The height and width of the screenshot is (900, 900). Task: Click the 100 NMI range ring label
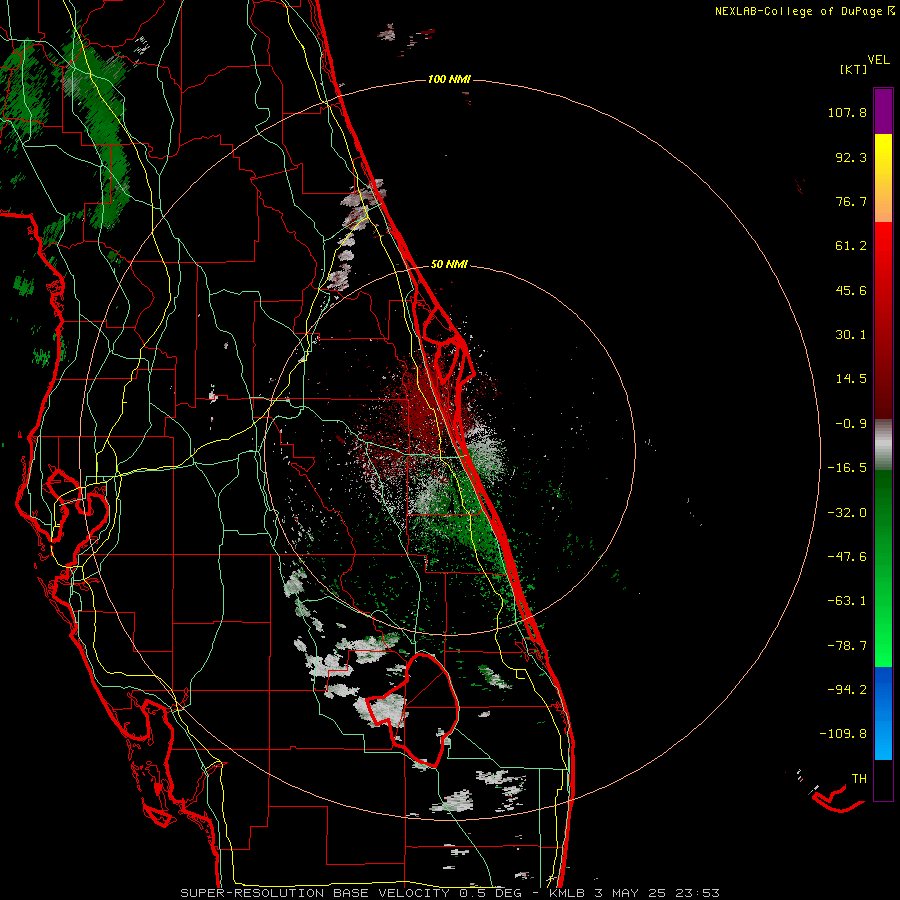(x=449, y=79)
